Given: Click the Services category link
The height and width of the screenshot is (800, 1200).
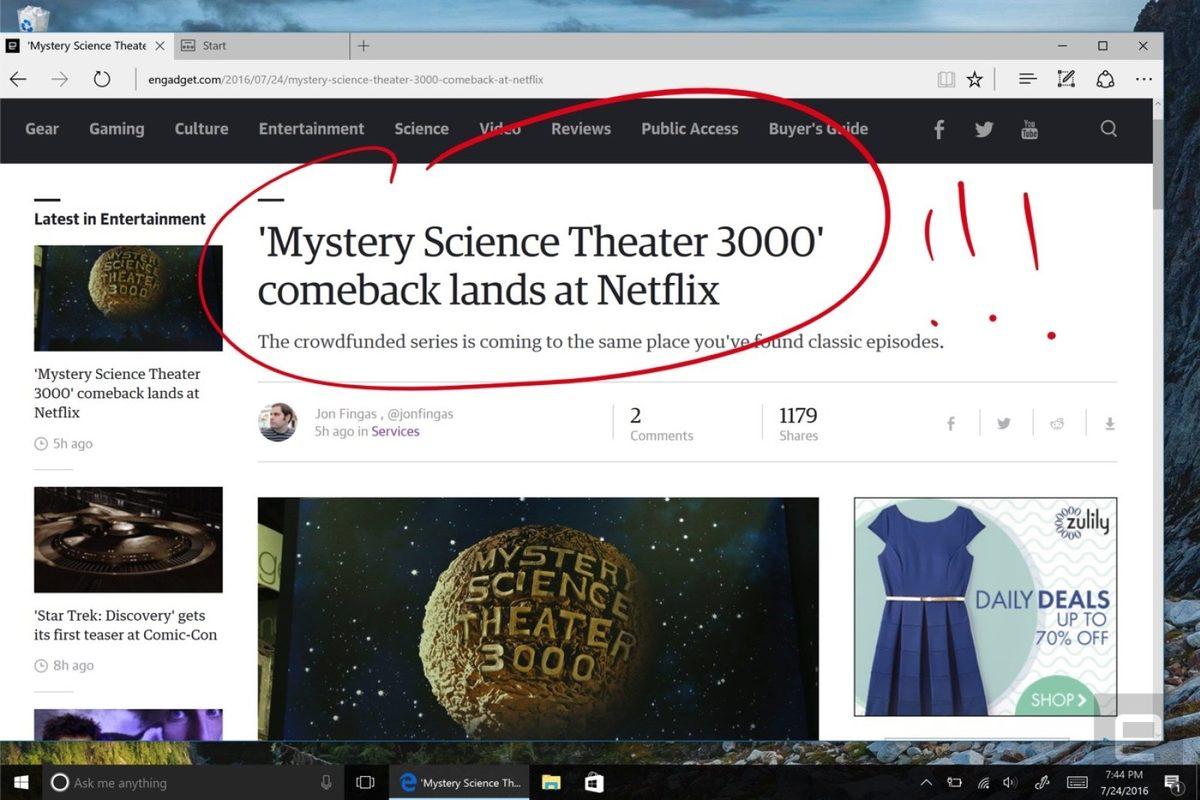Looking at the screenshot, I should click(x=395, y=431).
